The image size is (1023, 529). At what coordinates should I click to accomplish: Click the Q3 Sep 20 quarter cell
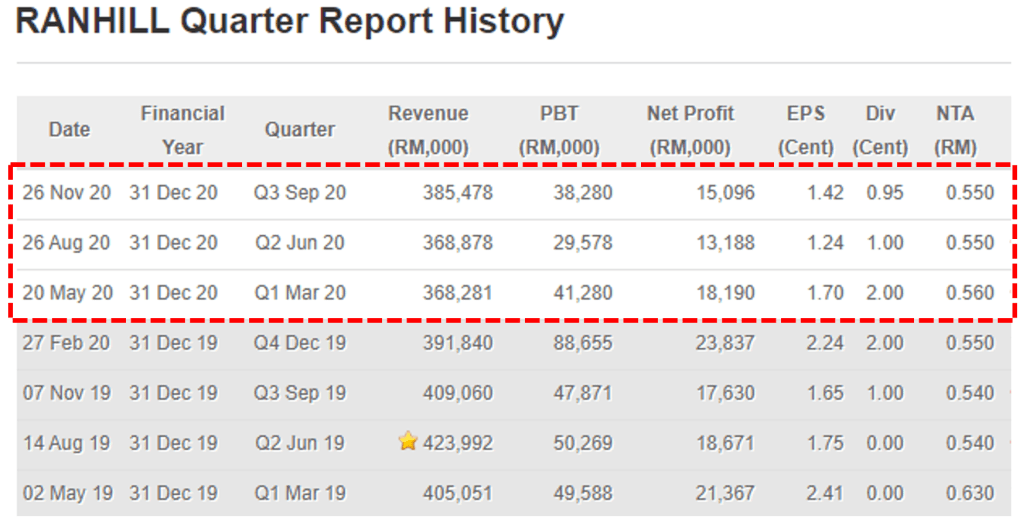300,193
